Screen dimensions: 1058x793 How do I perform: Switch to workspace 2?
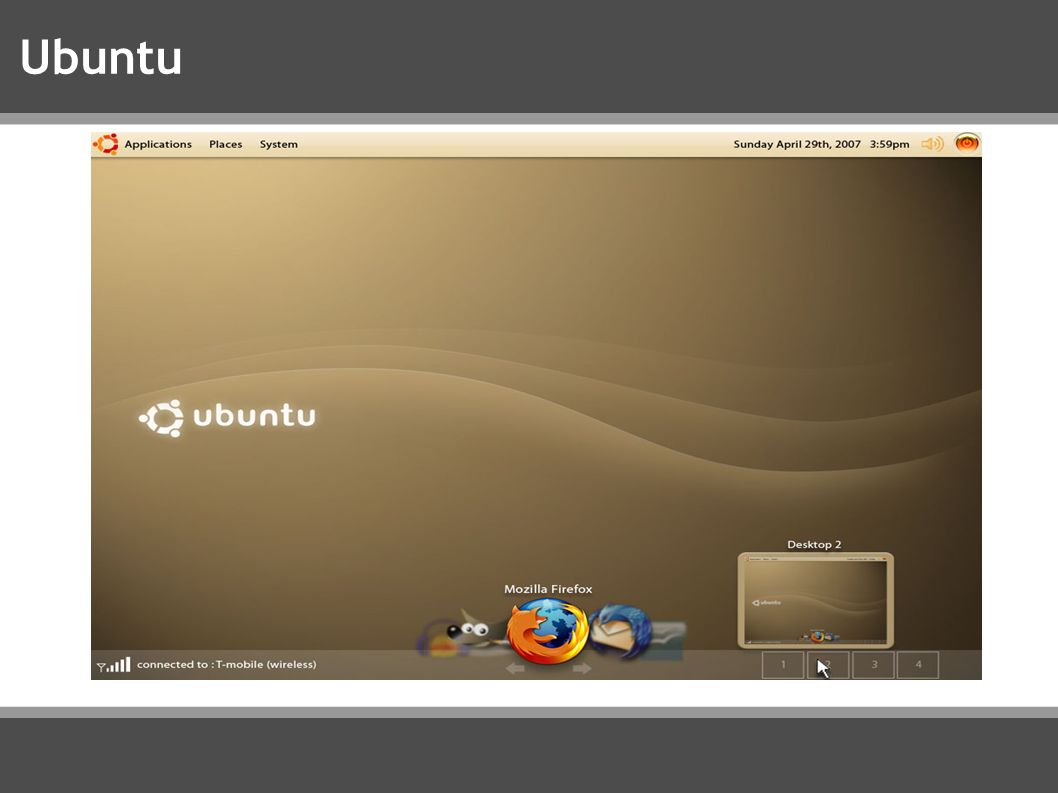828,665
